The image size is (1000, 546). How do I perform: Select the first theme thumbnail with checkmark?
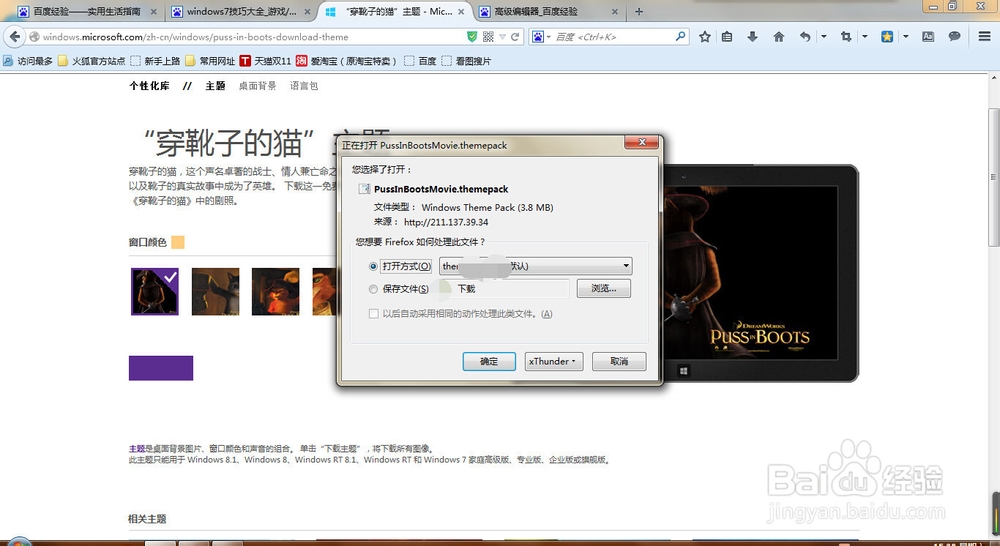tap(155, 291)
